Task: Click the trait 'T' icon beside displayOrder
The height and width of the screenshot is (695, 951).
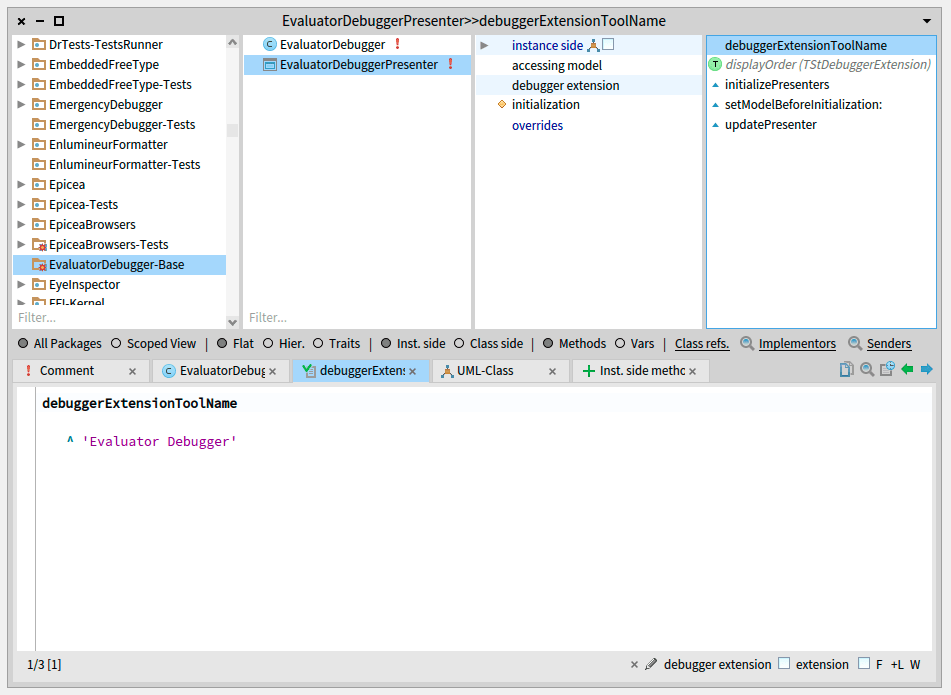Action: (x=715, y=65)
